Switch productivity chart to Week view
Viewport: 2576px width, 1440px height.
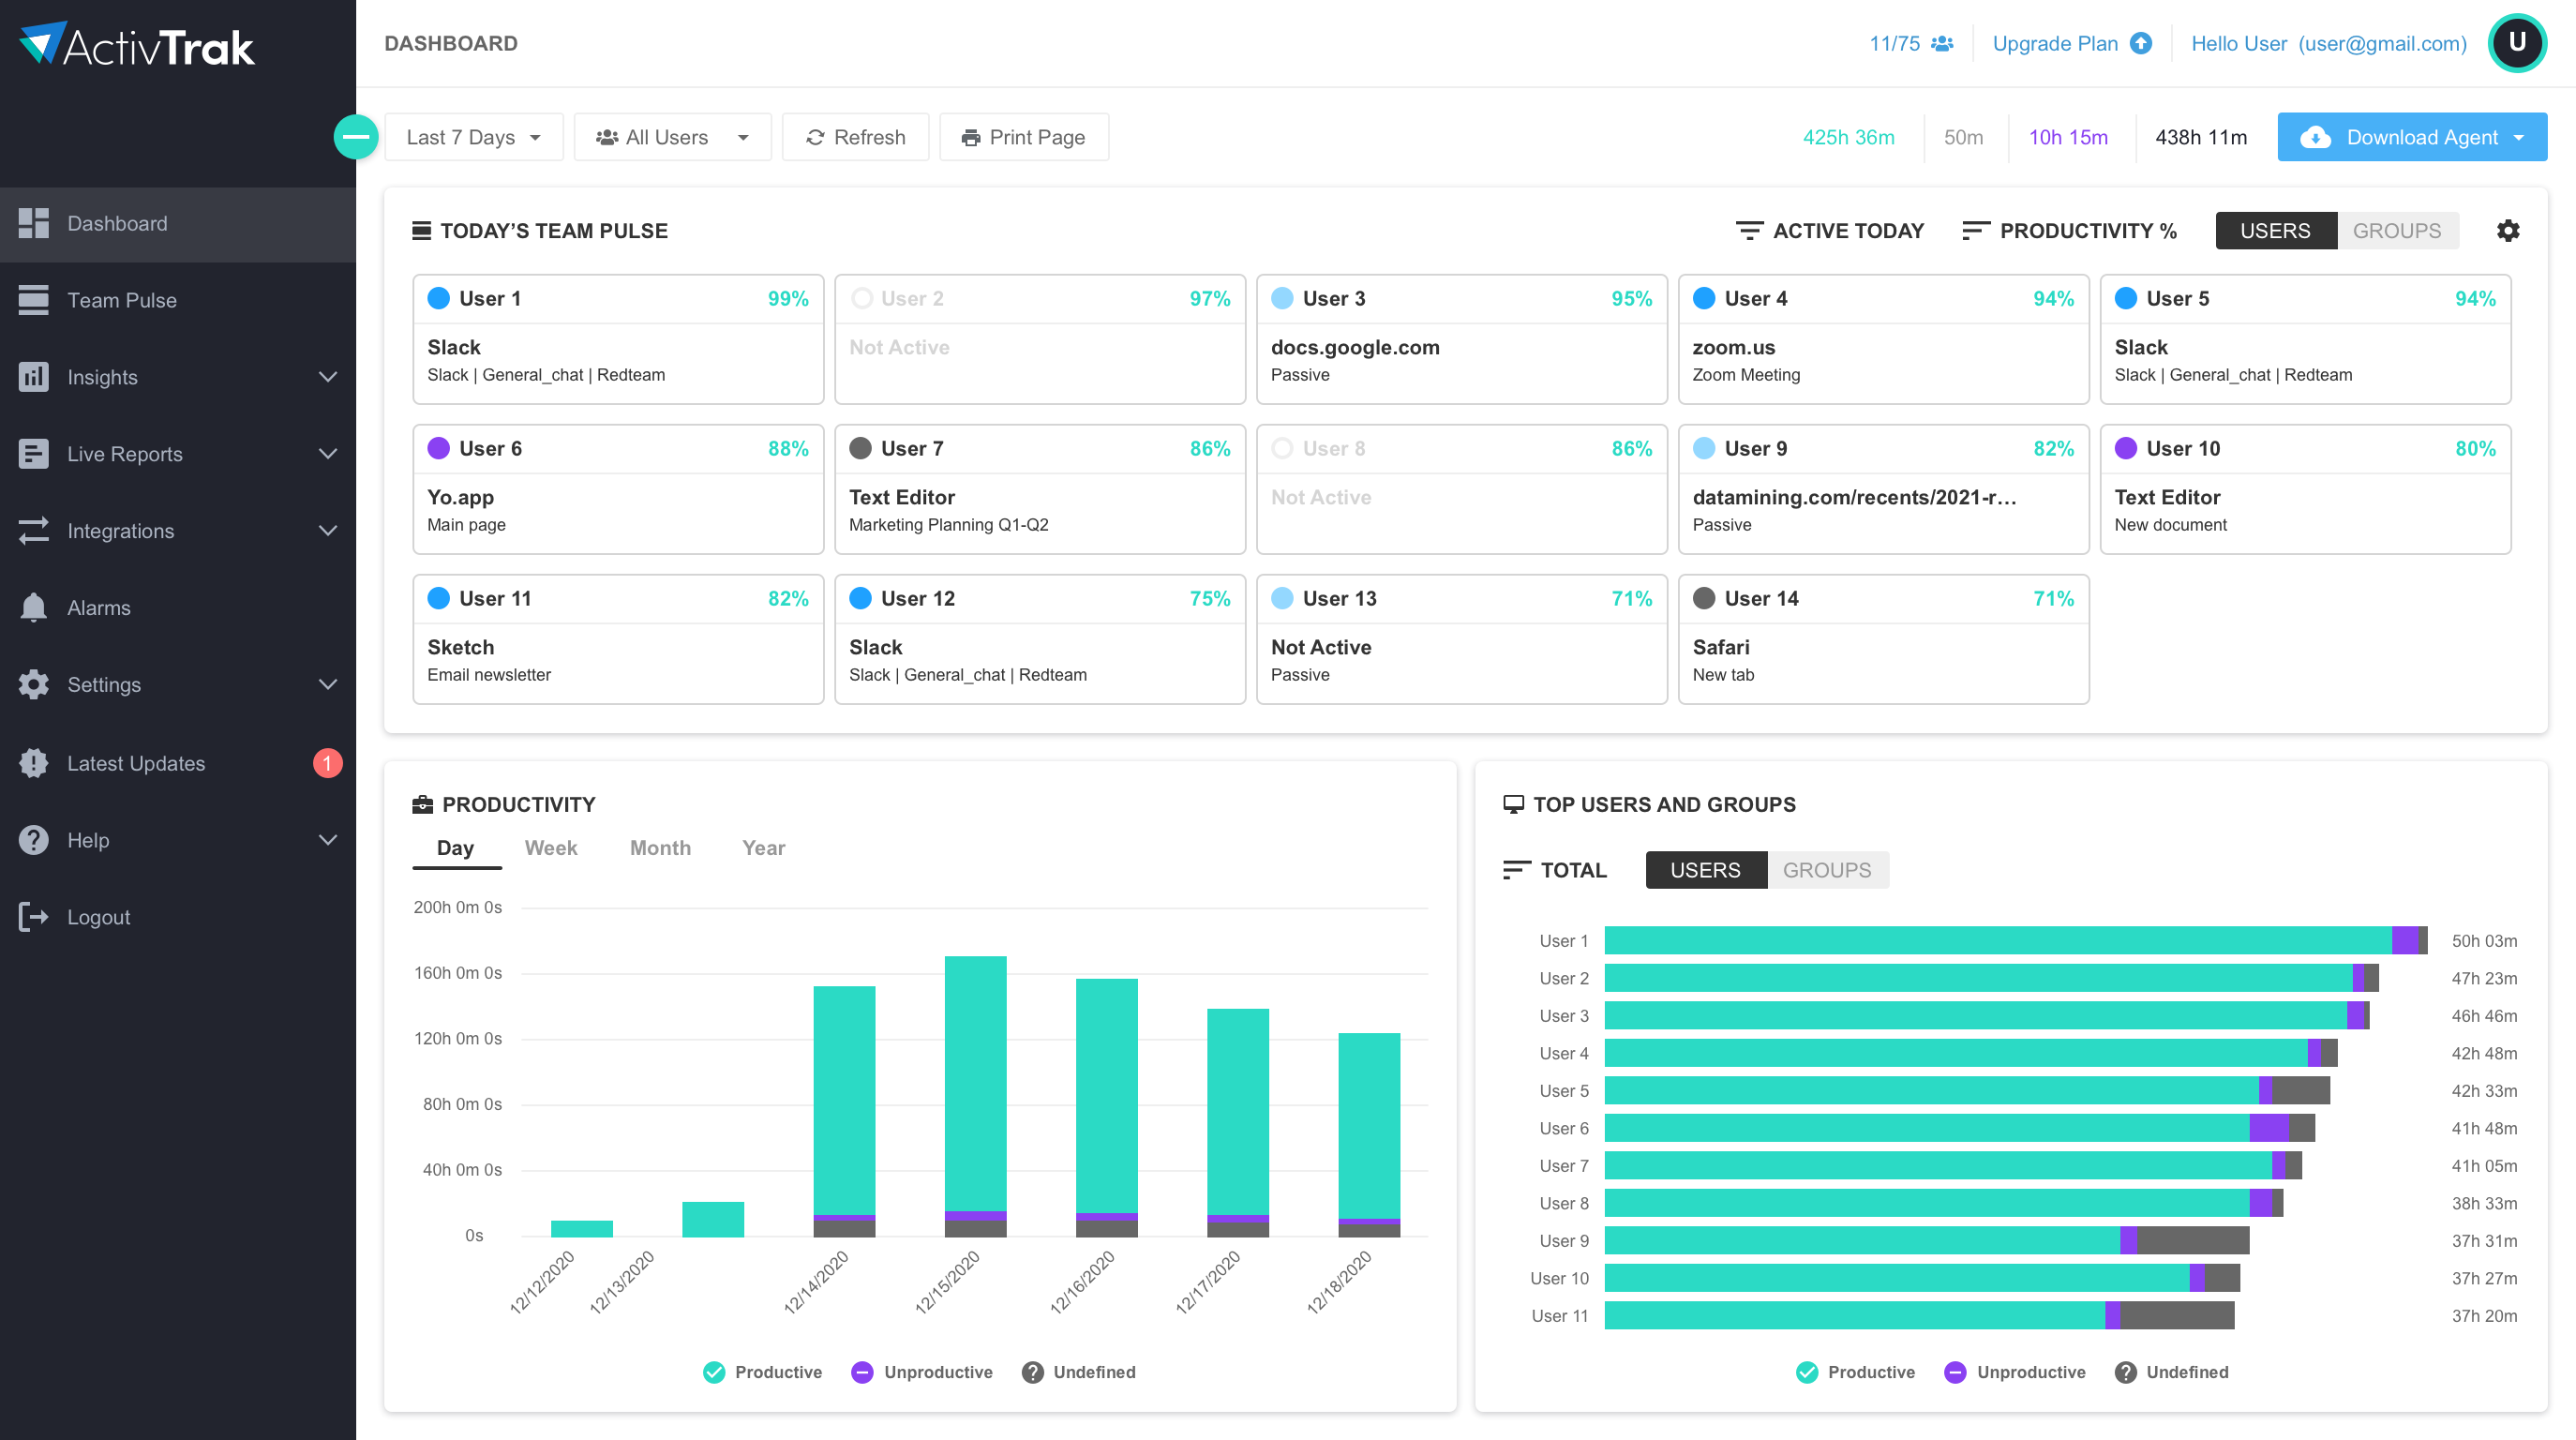pos(550,847)
